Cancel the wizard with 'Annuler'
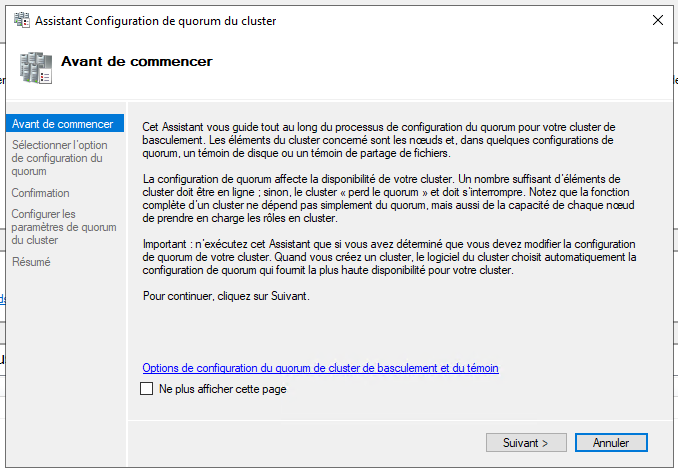The image size is (678, 475). [x=611, y=443]
